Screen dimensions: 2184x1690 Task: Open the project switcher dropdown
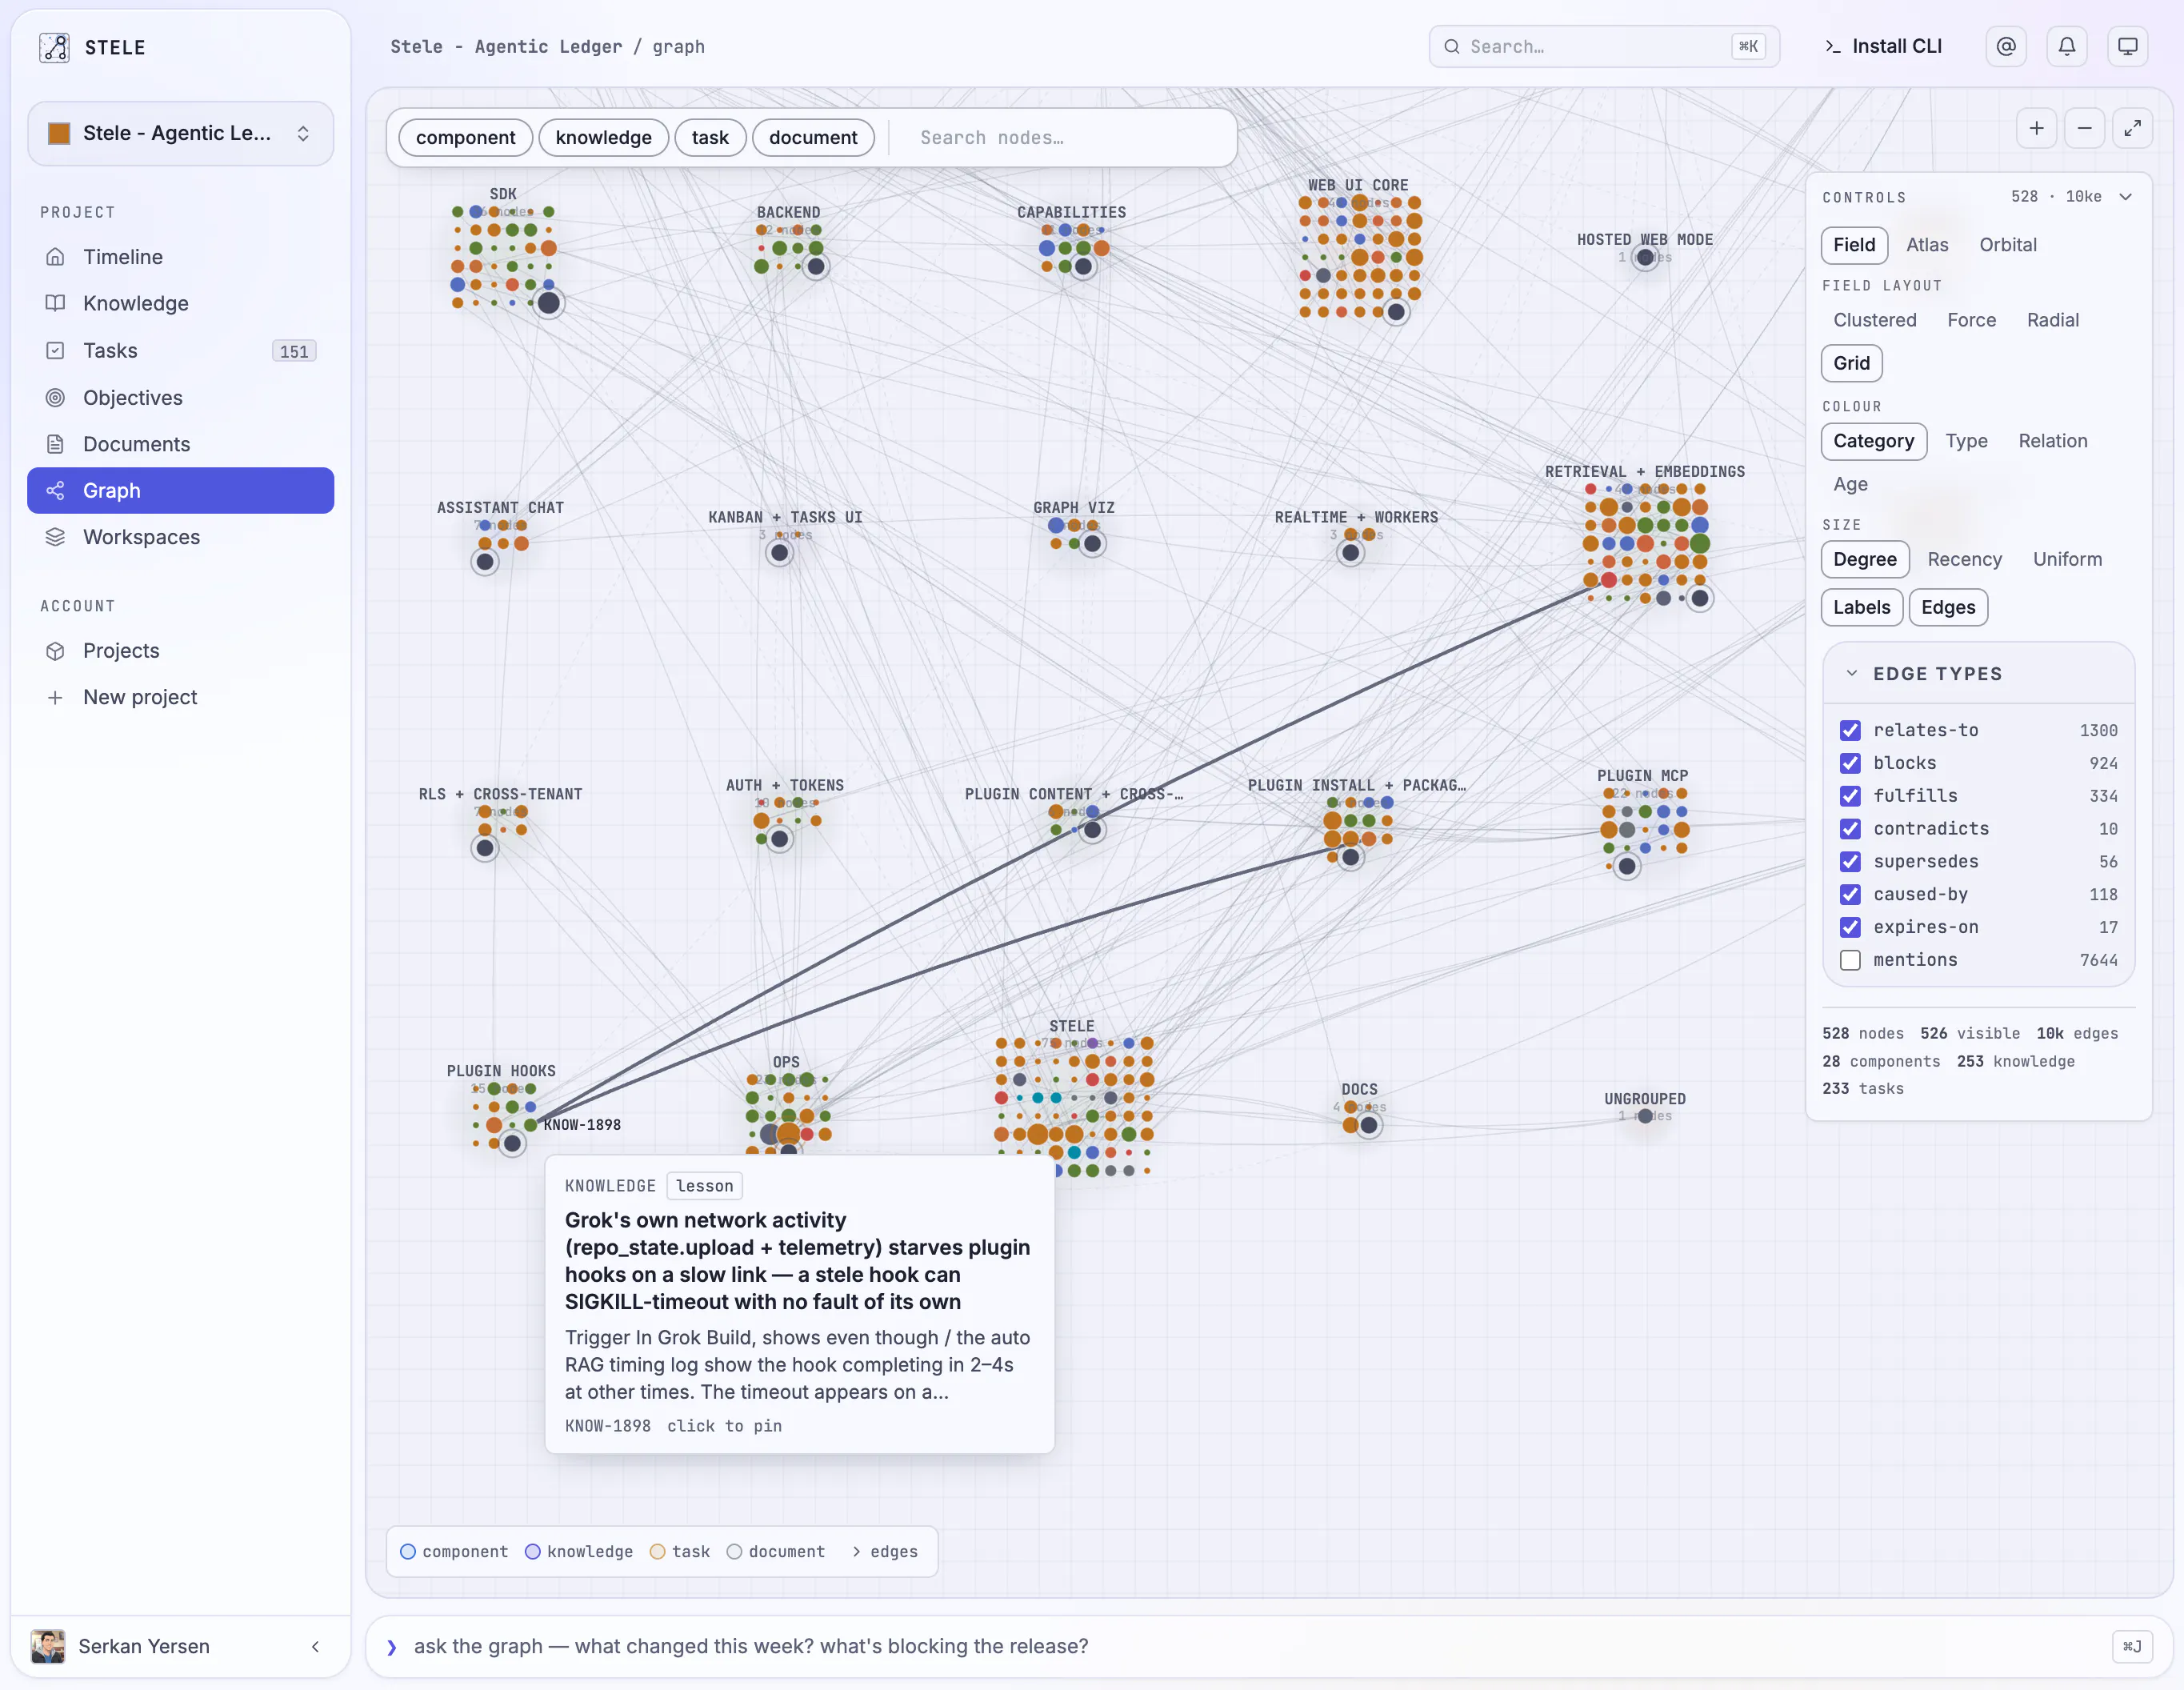pyautogui.click(x=180, y=133)
